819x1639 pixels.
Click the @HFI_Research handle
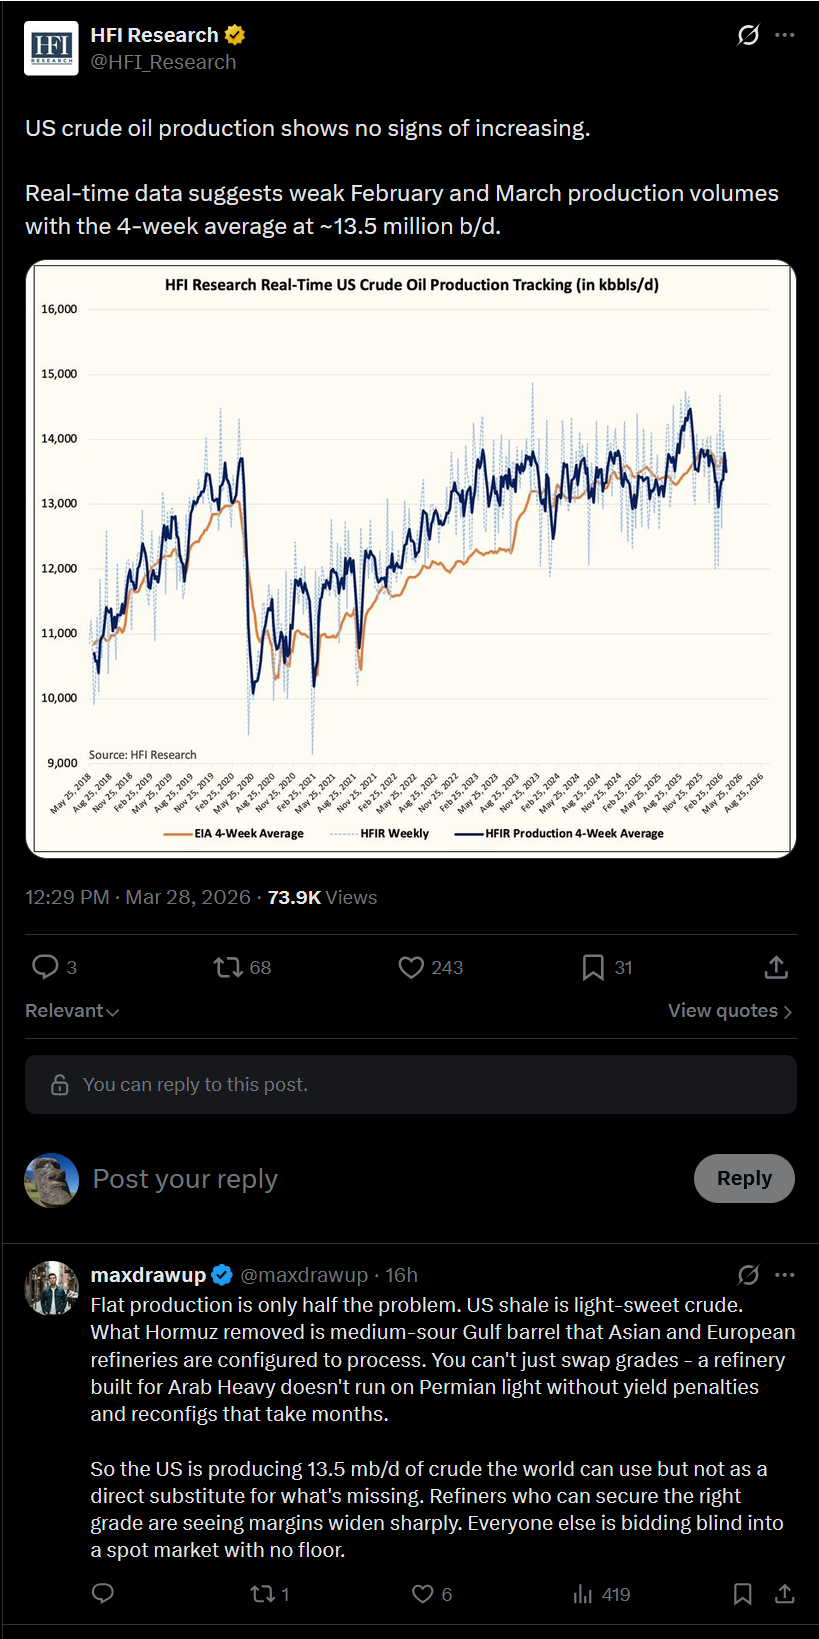click(x=163, y=62)
